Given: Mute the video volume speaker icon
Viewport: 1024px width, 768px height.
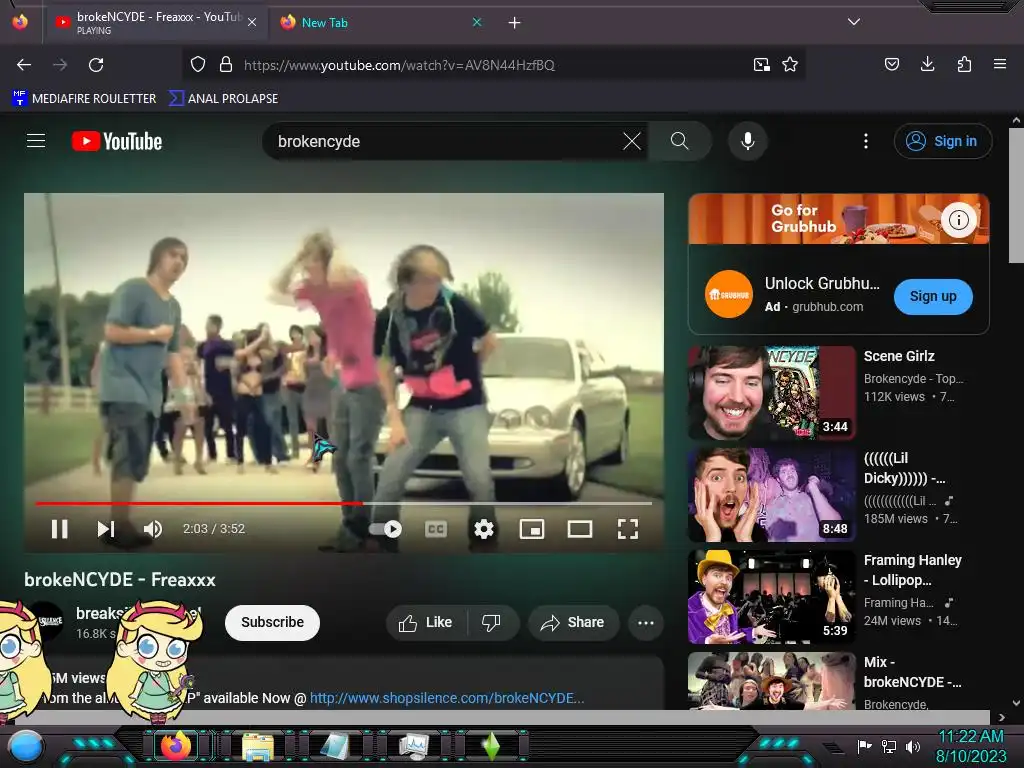Looking at the screenshot, I should pos(153,529).
